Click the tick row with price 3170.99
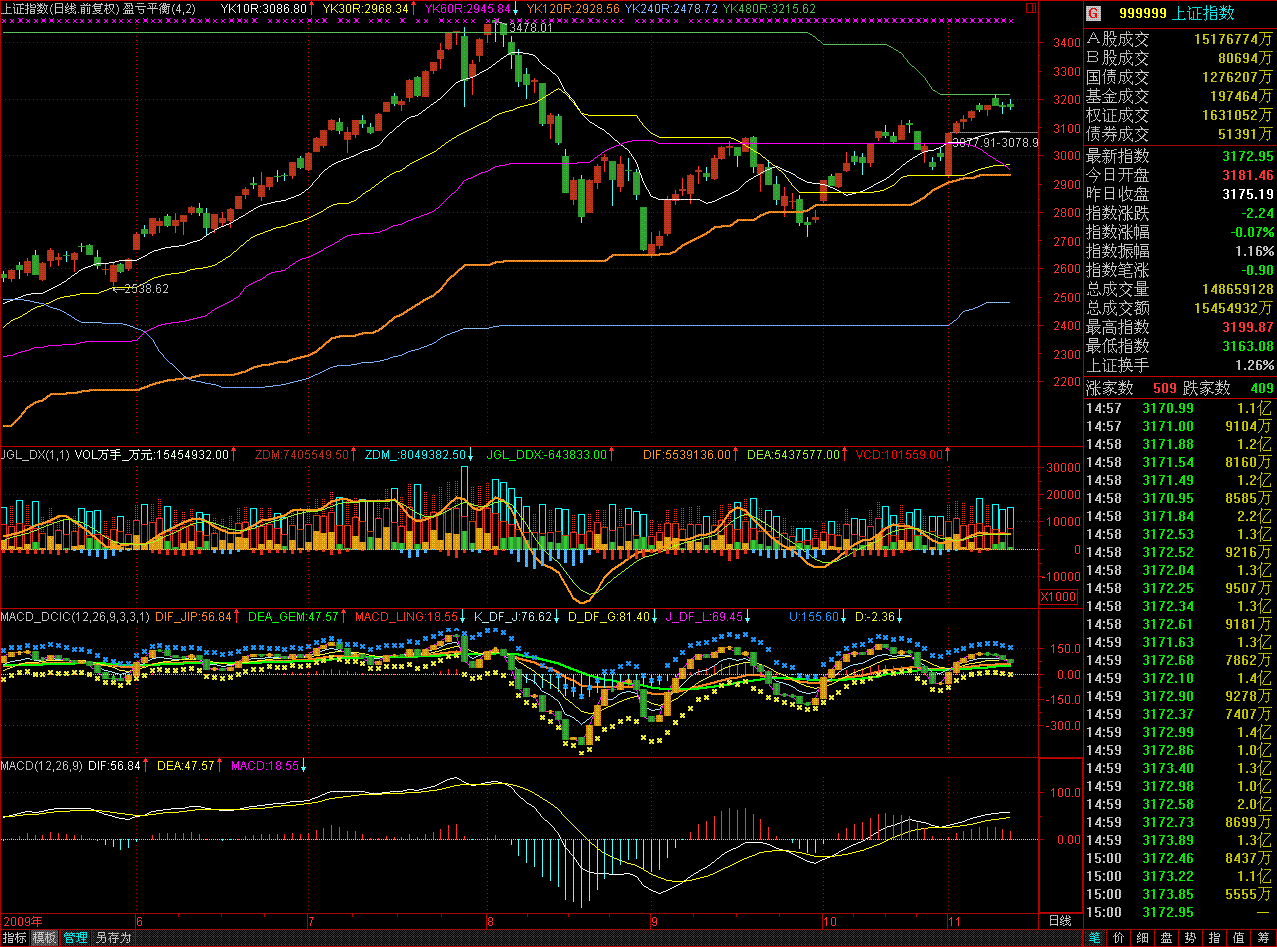This screenshot has height=947, width=1277. tap(1180, 408)
